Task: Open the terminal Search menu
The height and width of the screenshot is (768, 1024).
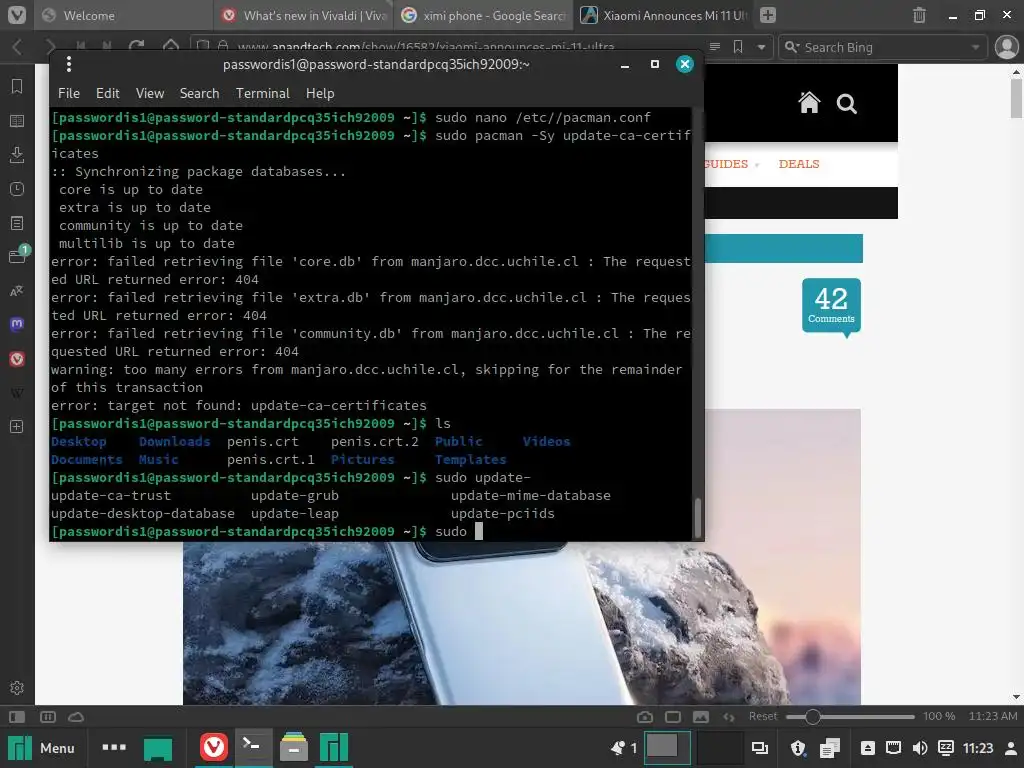Action: pos(199,93)
